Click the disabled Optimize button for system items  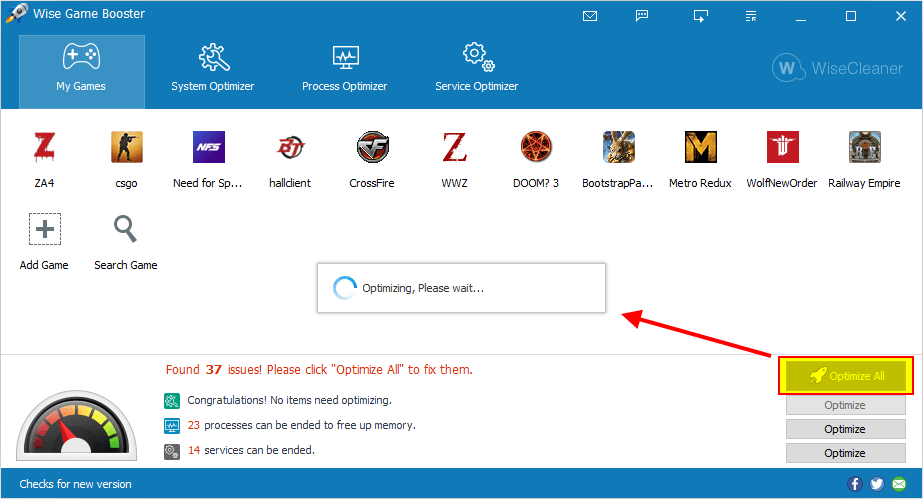(845, 405)
